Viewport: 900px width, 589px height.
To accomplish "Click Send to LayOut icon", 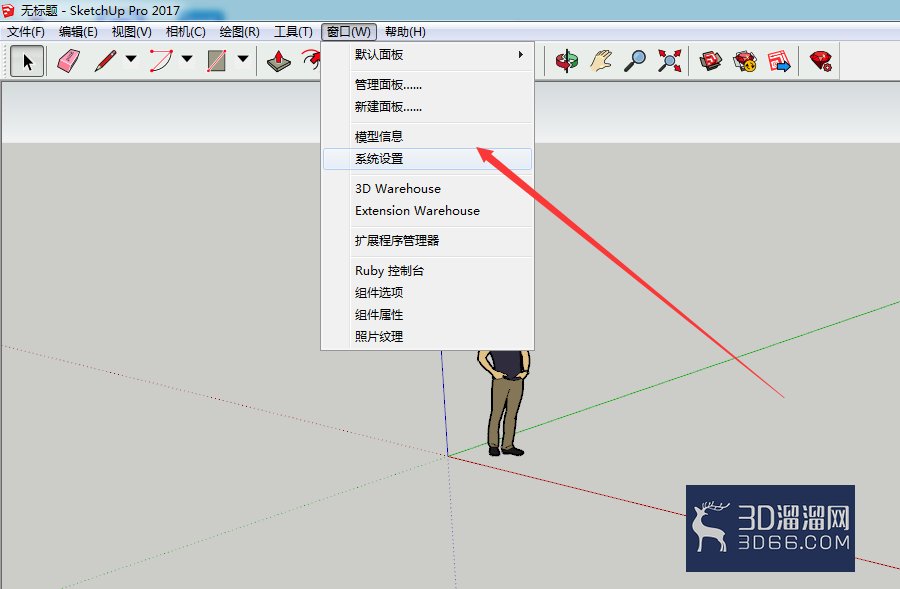I will coord(779,60).
